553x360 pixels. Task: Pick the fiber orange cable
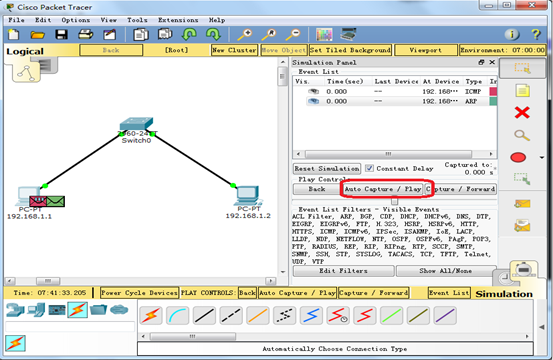pyautogui.click(x=258, y=316)
